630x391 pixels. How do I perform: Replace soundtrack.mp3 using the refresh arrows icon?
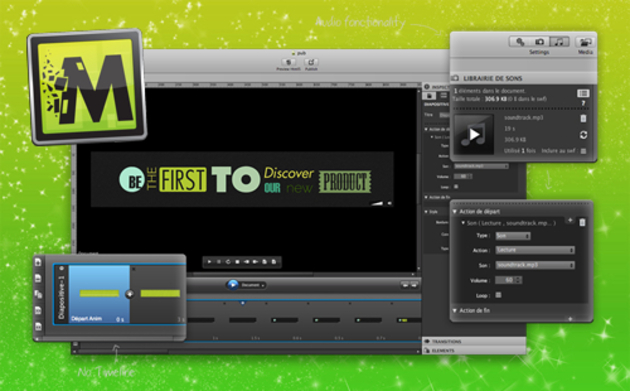[x=583, y=135]
